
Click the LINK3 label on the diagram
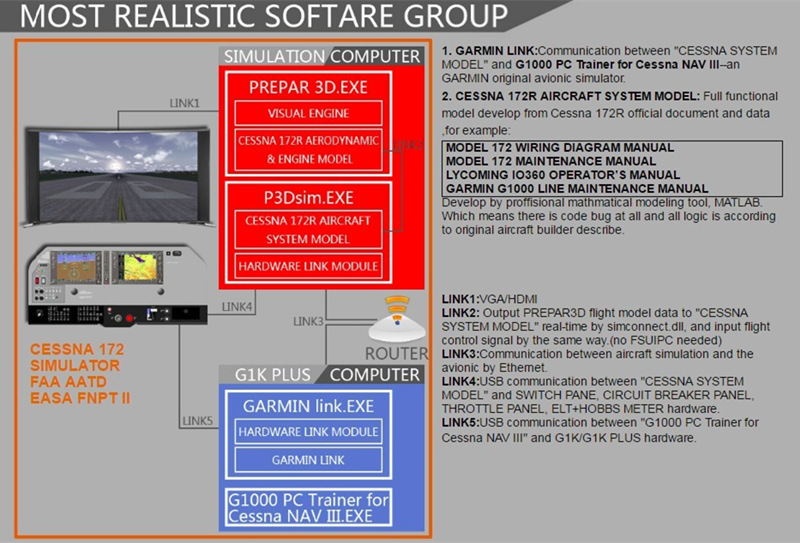308,322
